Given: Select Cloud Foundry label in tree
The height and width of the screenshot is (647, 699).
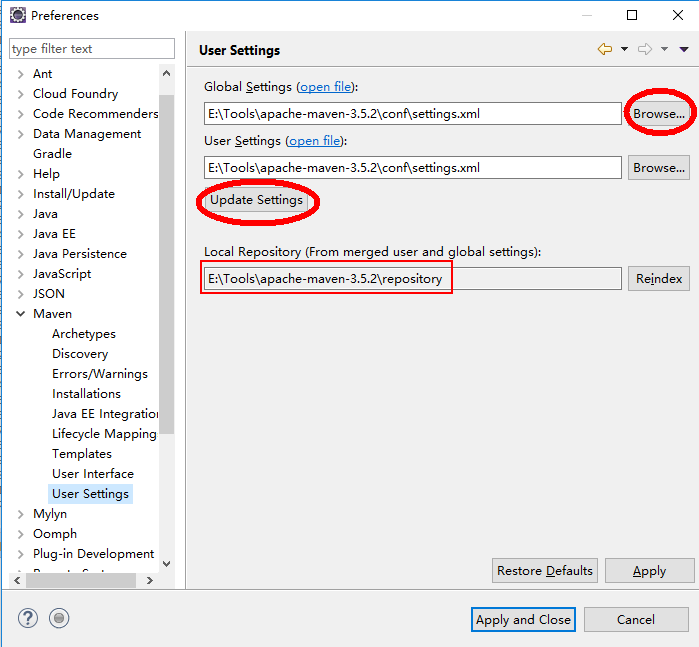Looking at the screenshot, I should point(75,94).
